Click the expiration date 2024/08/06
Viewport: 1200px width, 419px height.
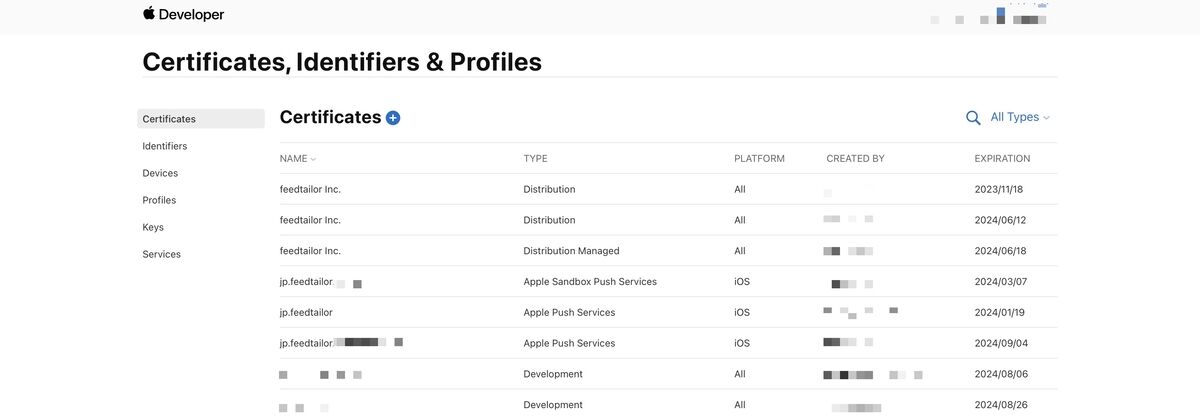(1000, 374)
